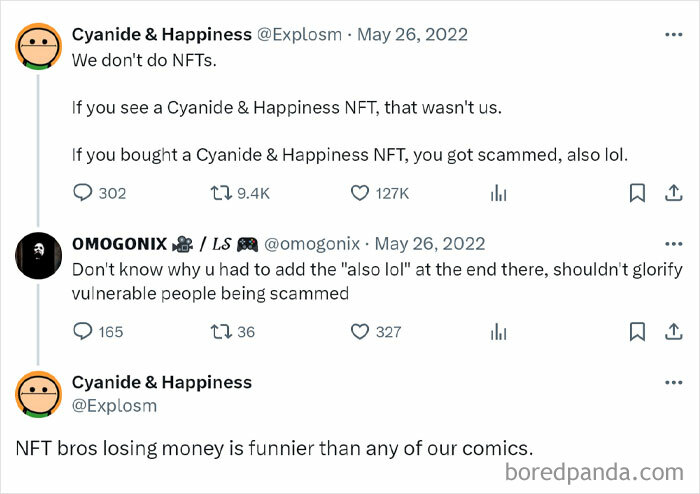Share the first Cyanide & Happiness tweet
Screen dimensions: 700x494
[673, 193]
